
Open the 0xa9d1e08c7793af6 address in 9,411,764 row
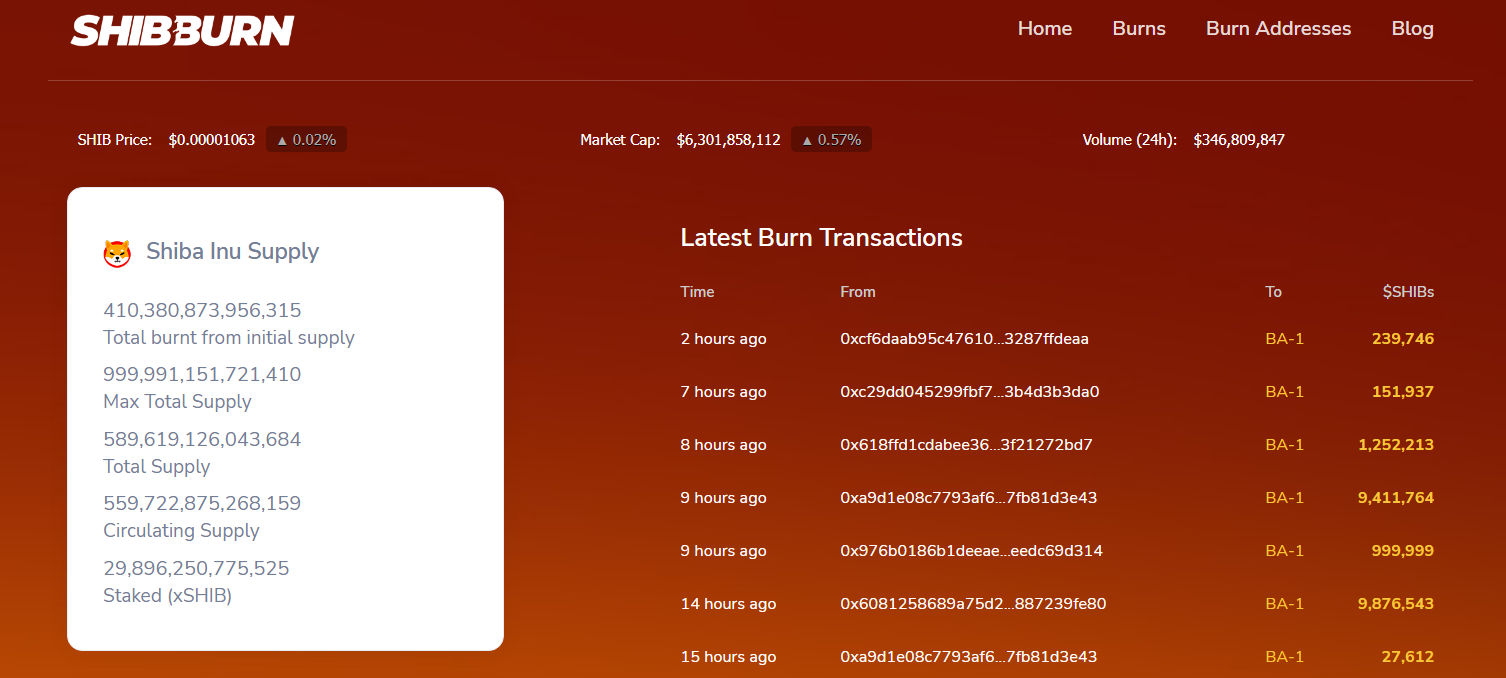pos(969,498)
